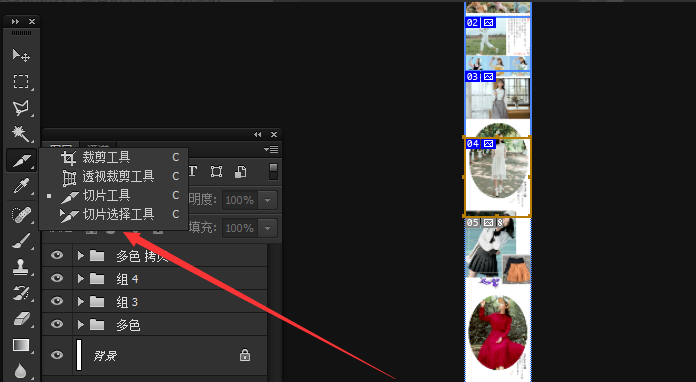Click the 背景 layer thumbnail

79,355
